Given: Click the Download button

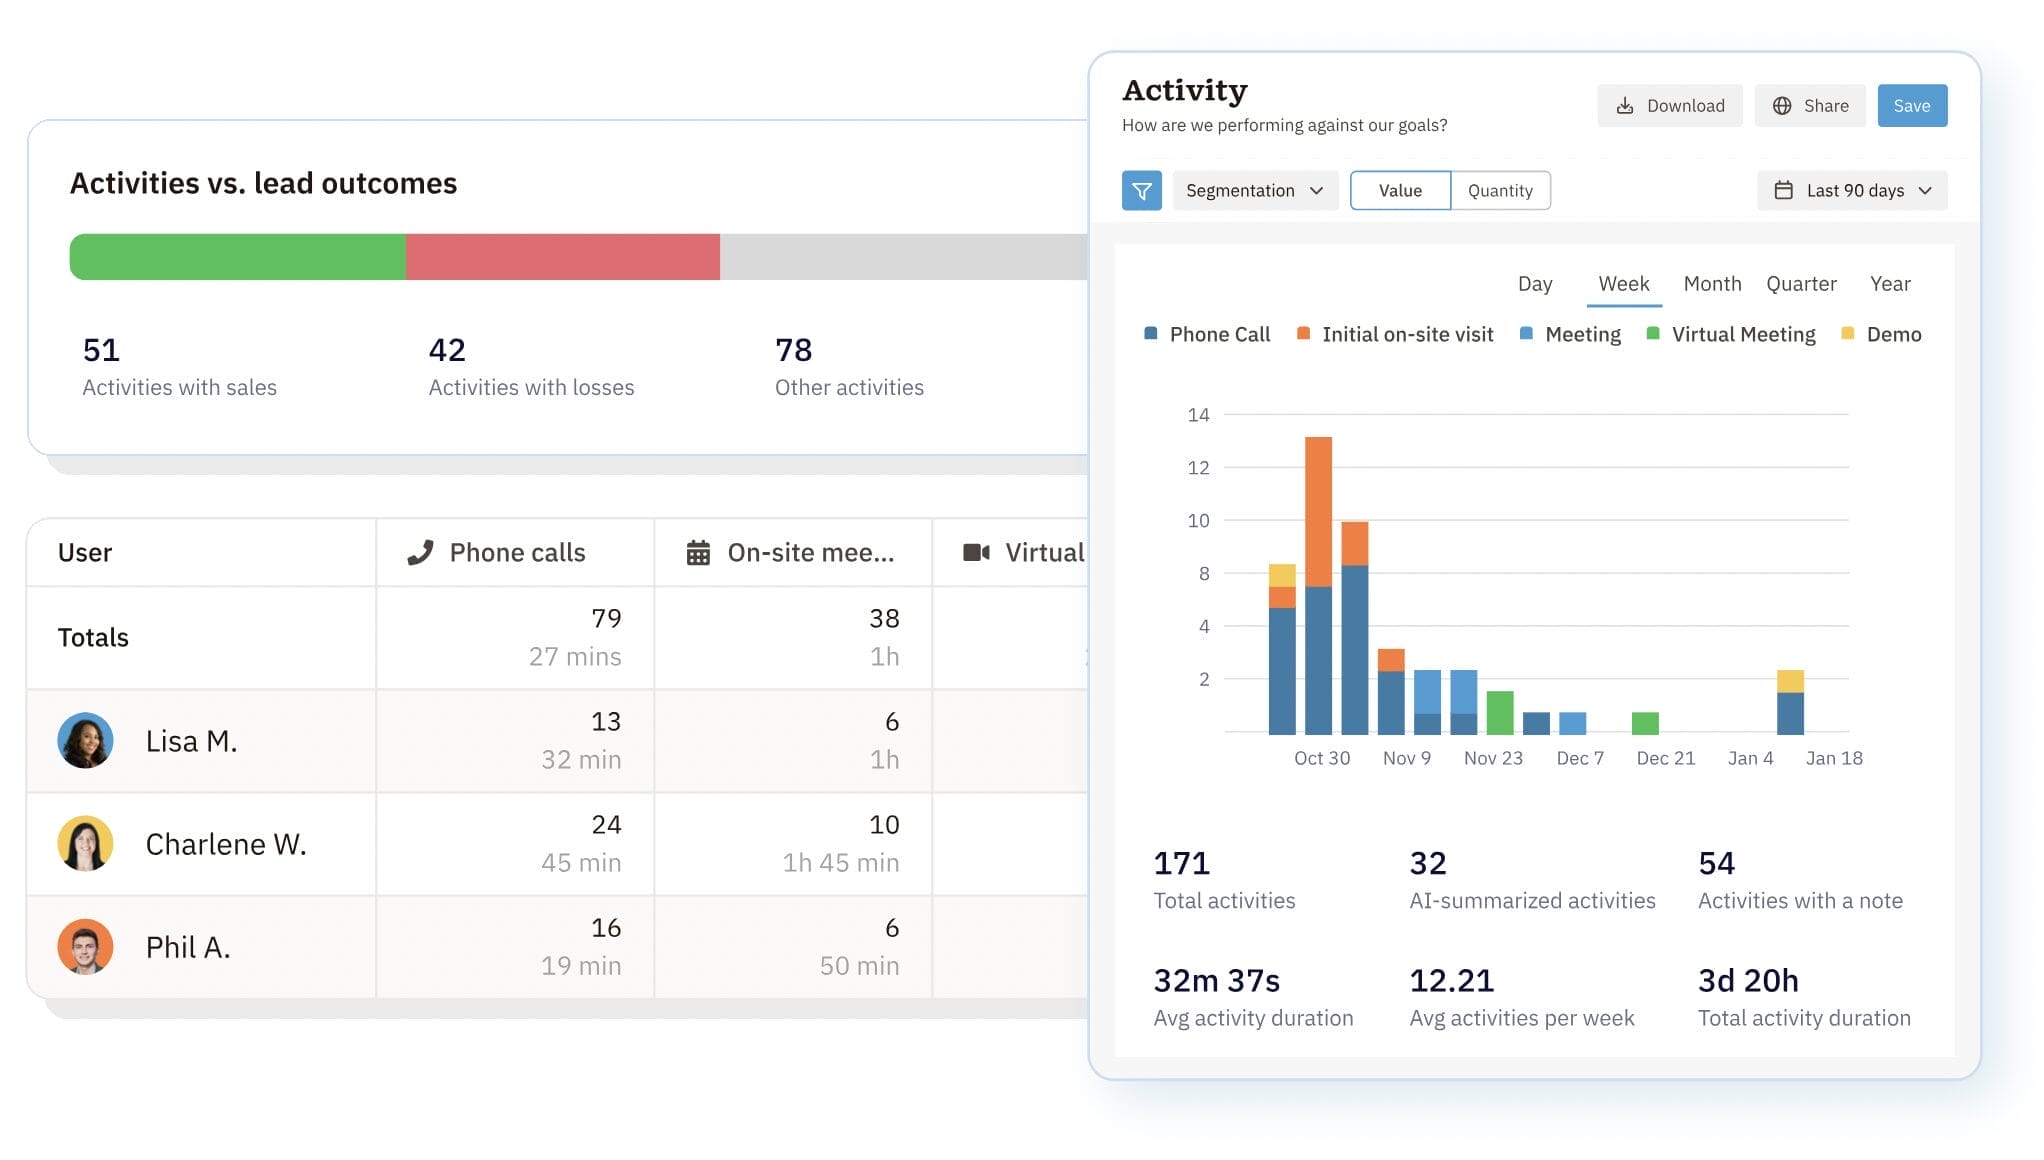Looking at the screenshot, I should coord(1669,106).
